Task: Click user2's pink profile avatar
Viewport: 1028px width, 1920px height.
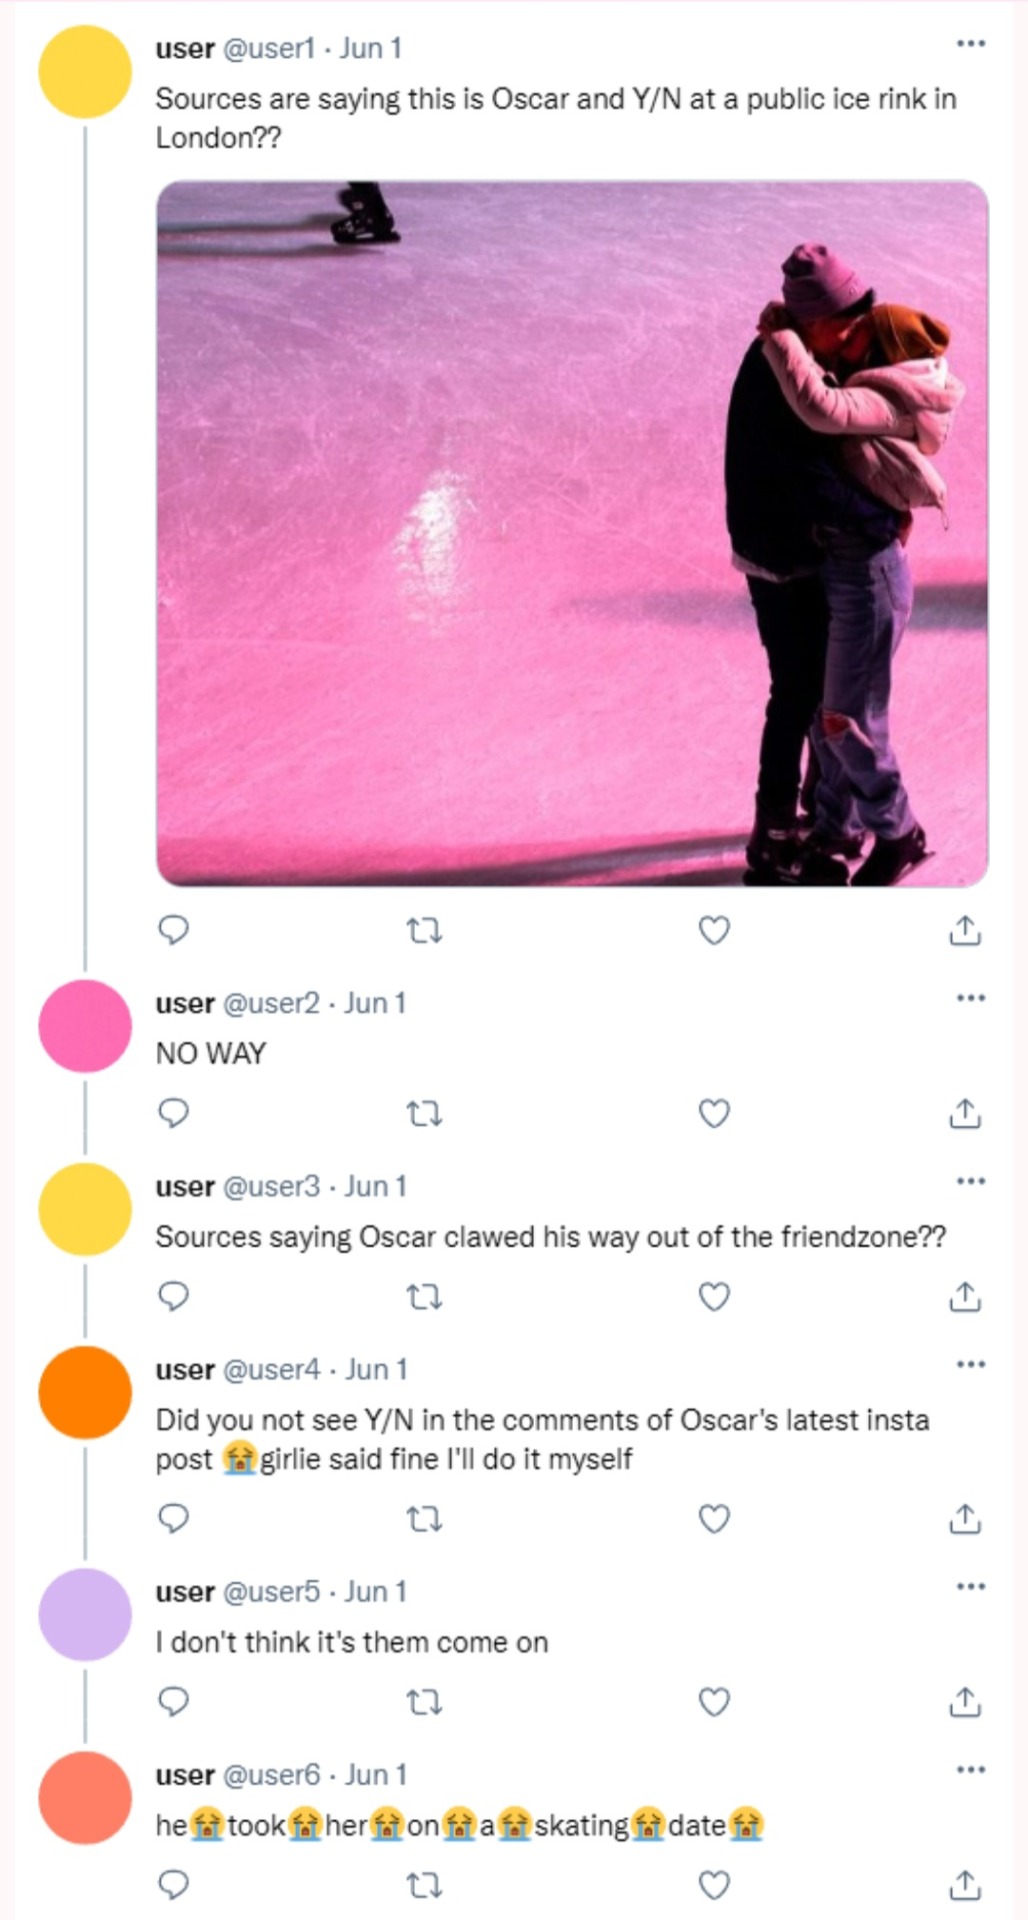Action: 85,1026
